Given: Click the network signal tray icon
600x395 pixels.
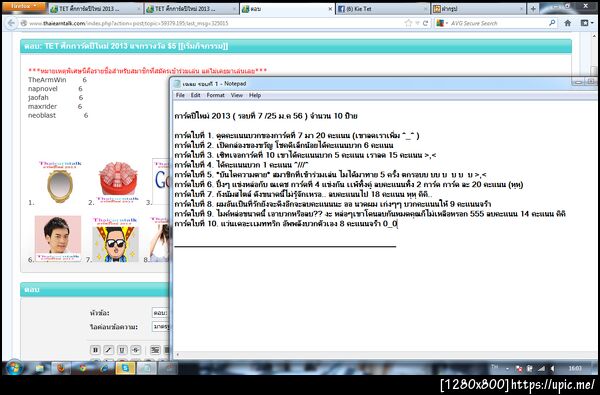Looking at the screenshot, I should (541, 369).
